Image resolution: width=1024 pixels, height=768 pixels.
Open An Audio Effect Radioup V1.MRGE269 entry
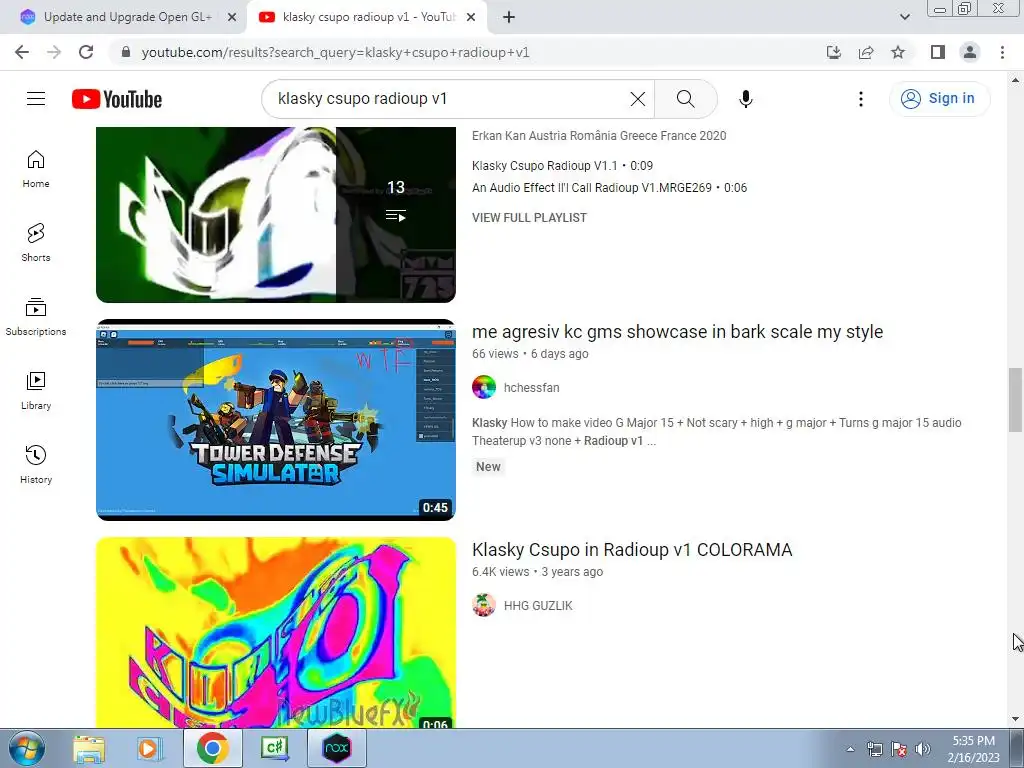point(609,188)
